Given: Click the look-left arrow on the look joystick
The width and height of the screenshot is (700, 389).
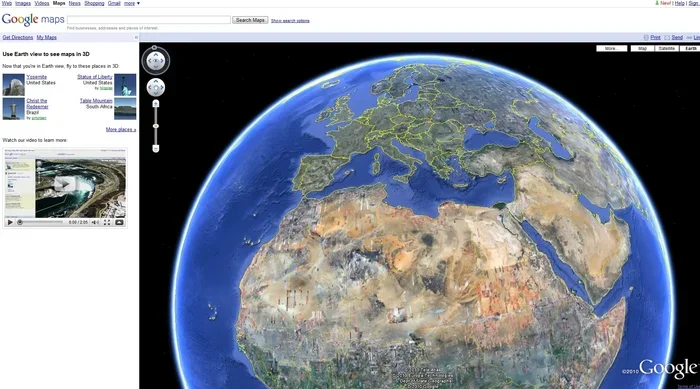Looking at the screenshot, I should 150,61.
